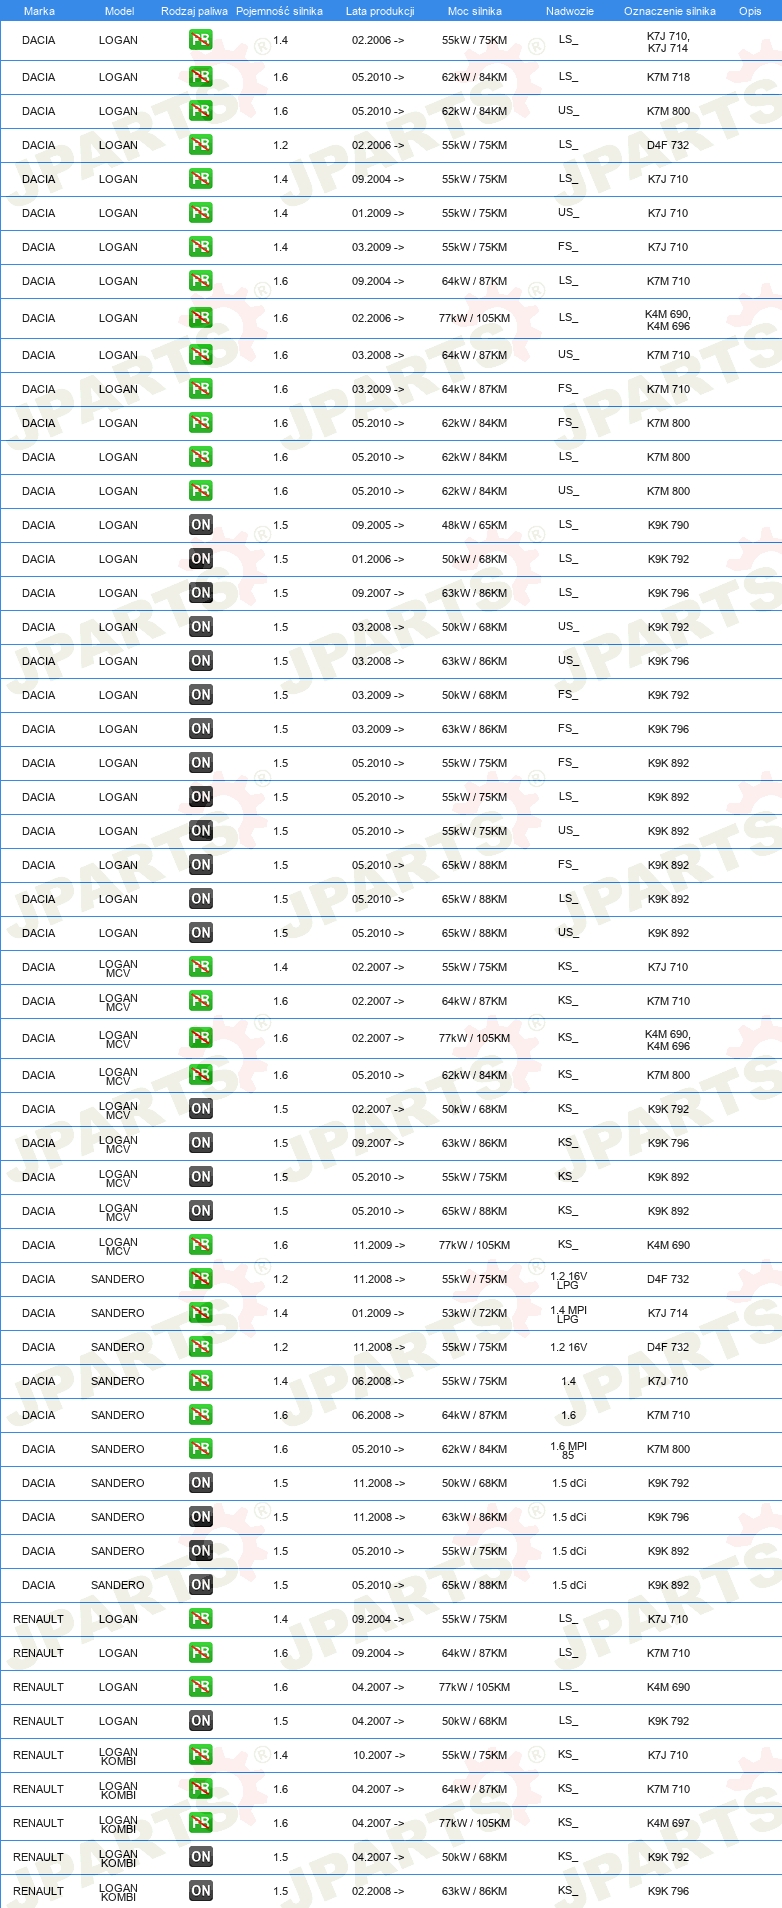This screenshot has width=782, height=1908.
Task: Click petrol icon in Logan MCV 11.2009 K4M 690 row
Action: [201, 1245]
